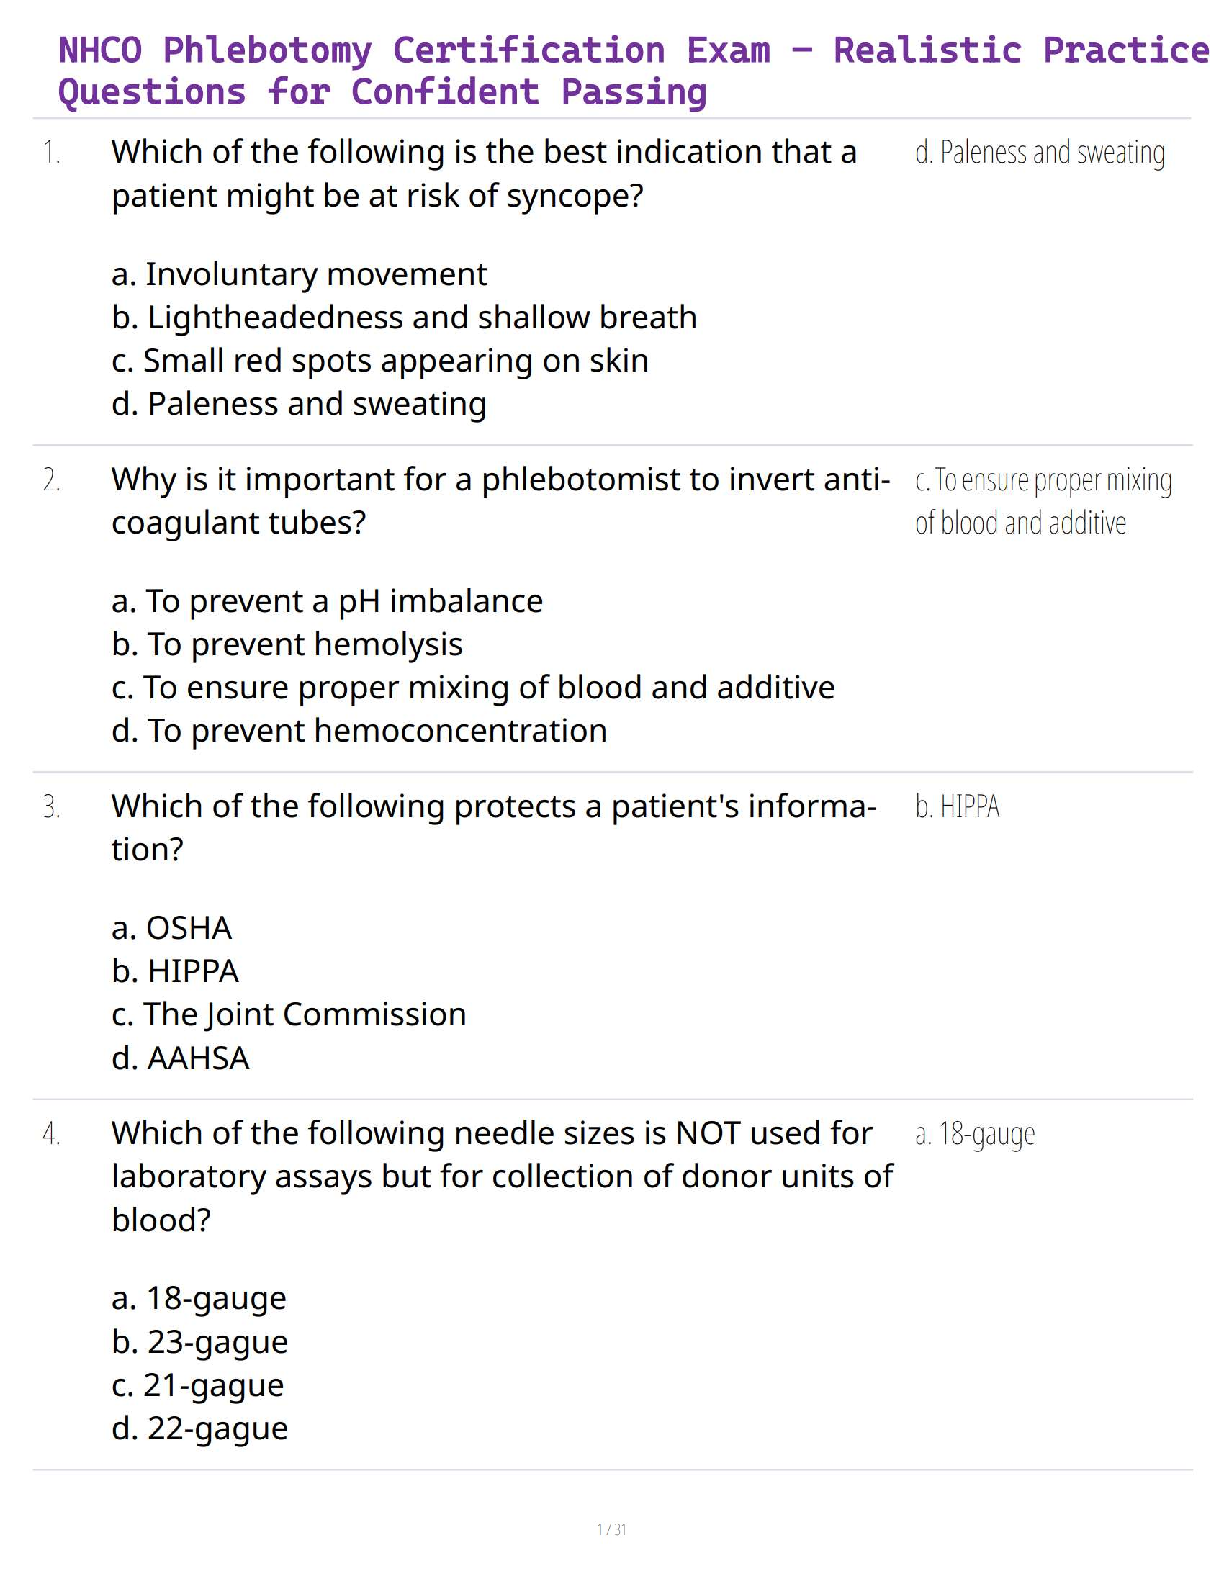The width and height of the screenshot is (1224, 1584).
Task: Click the document title heading
Action: coord(632,70)
